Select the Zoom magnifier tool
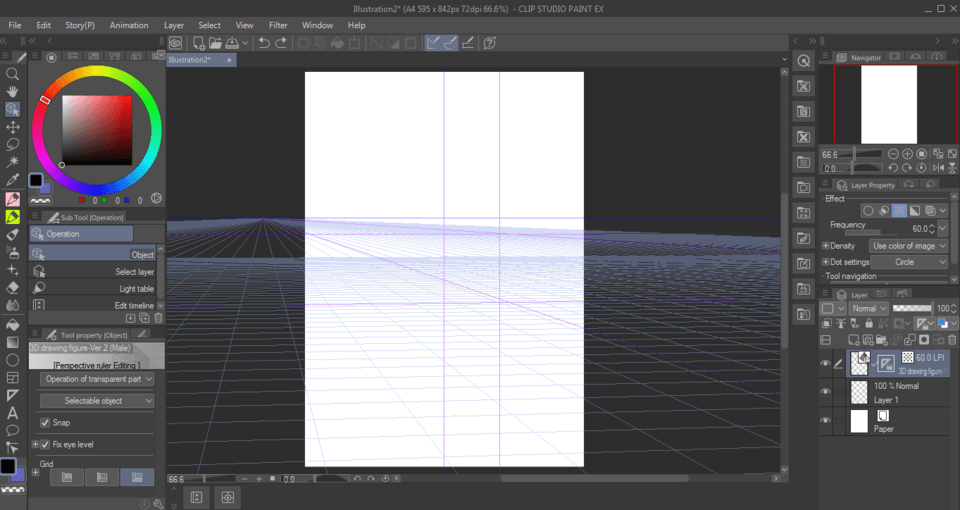 (x=12, y=74)
